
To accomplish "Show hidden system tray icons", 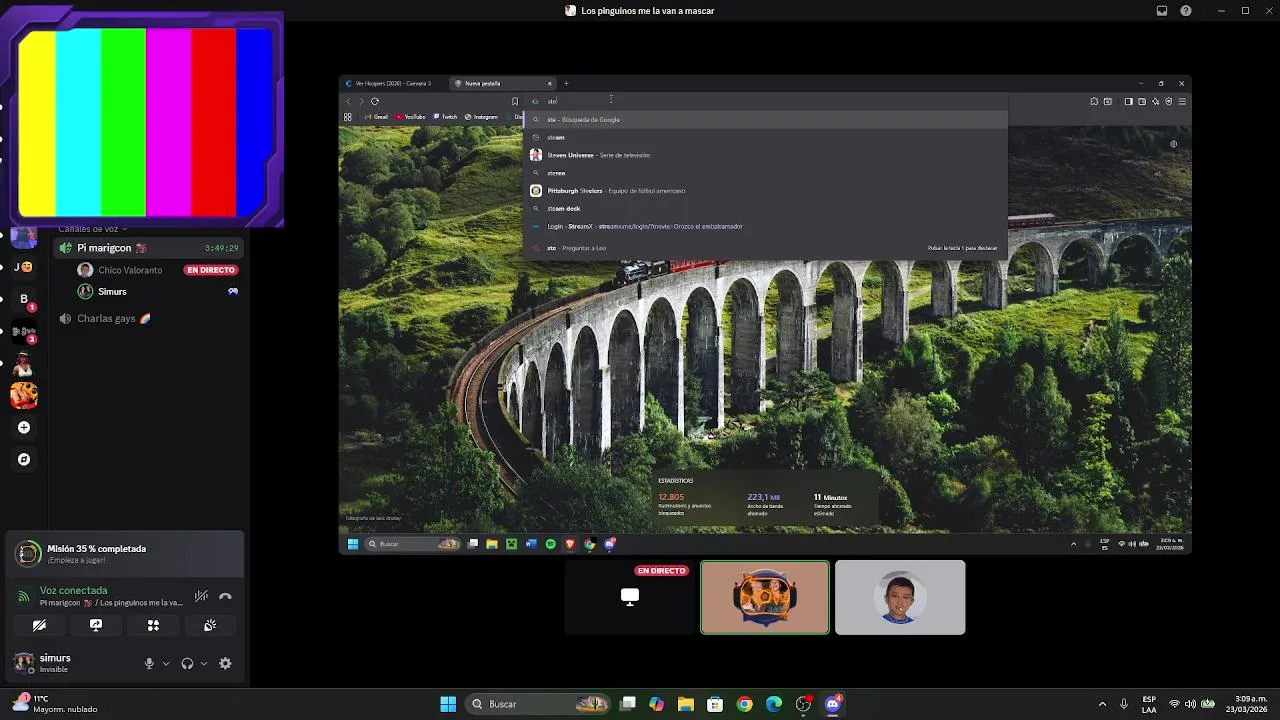I will point(1102,704).
